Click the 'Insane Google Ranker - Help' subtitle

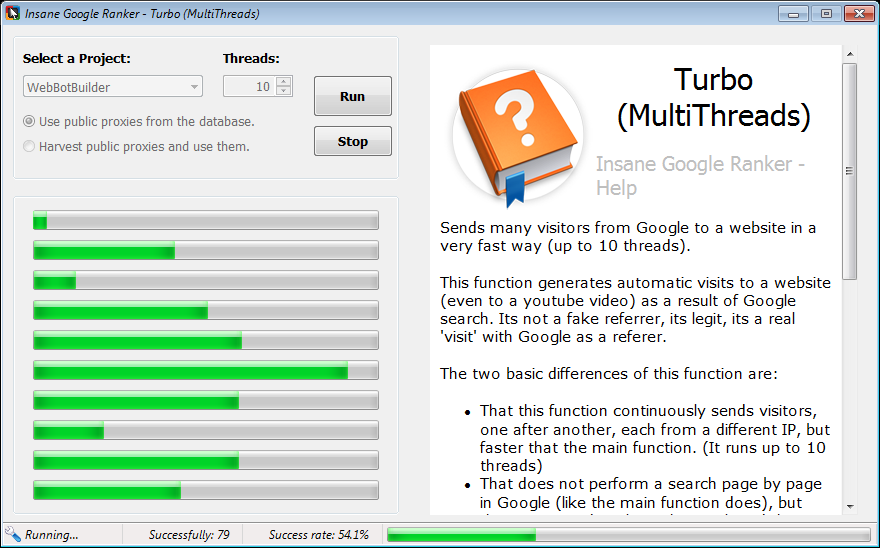(700, 175)
